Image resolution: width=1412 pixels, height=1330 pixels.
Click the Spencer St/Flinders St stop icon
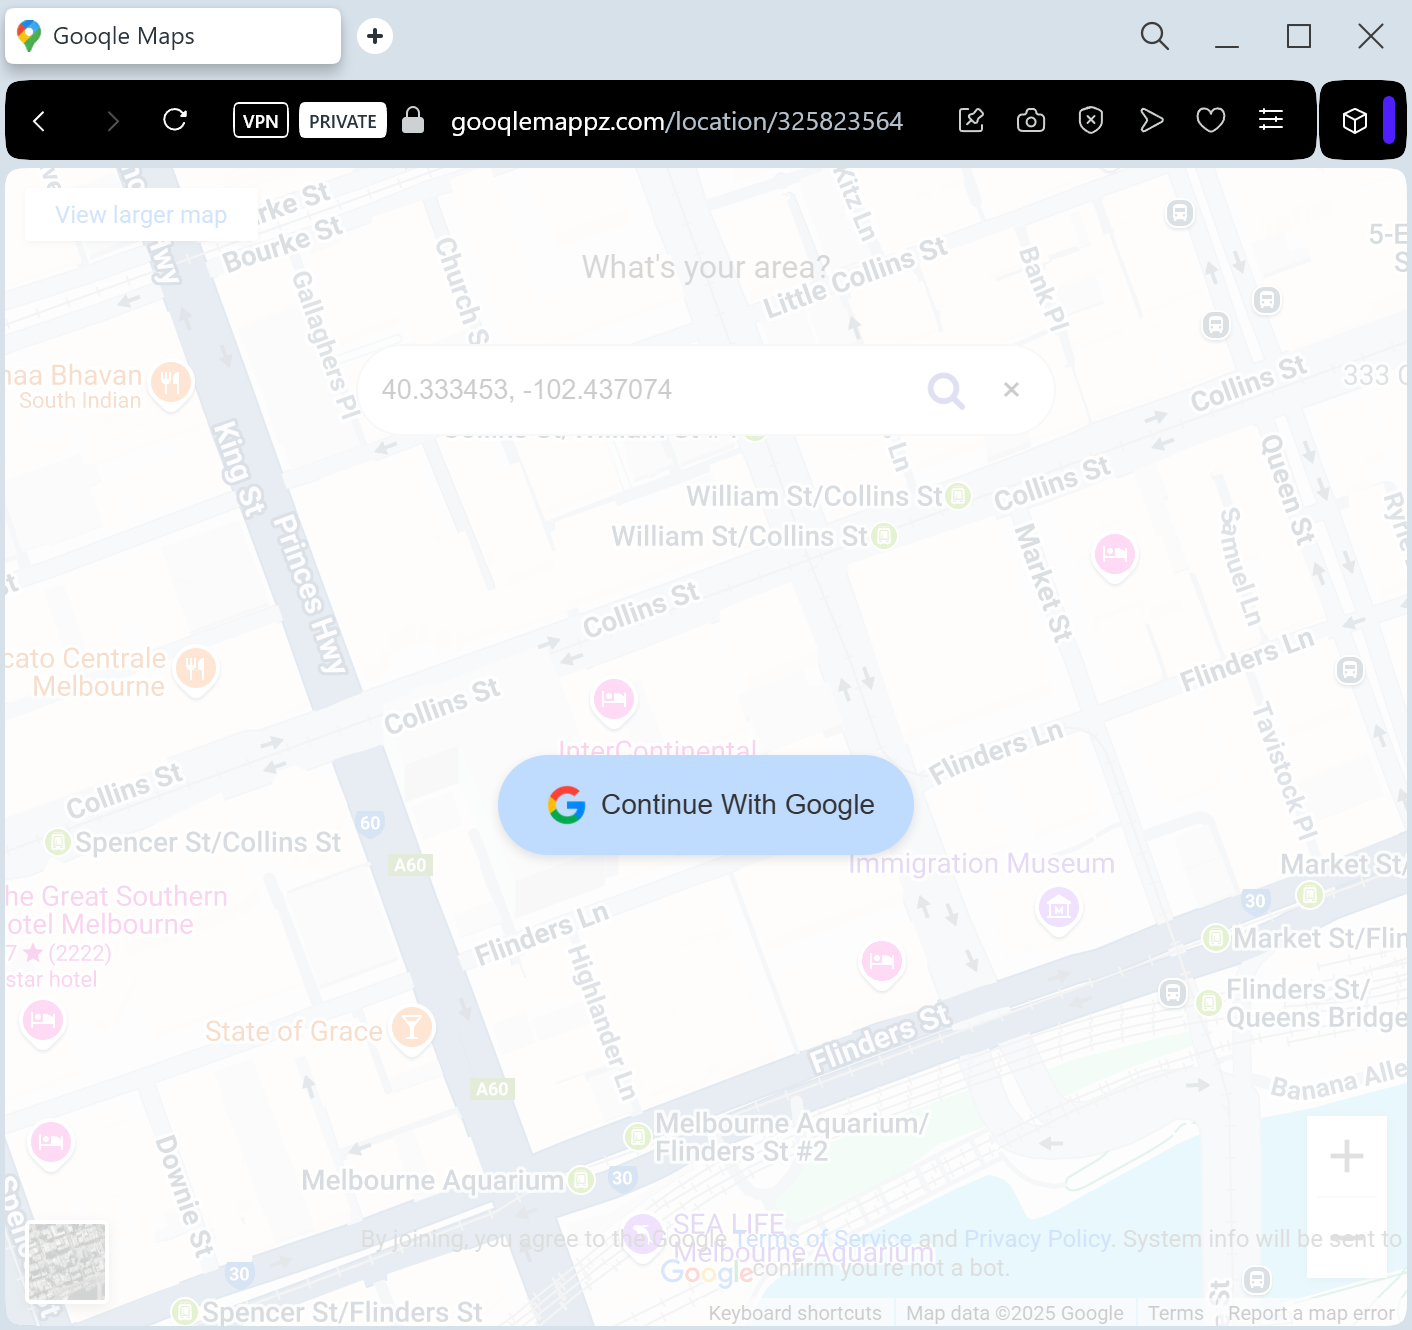coord(184,1311)
